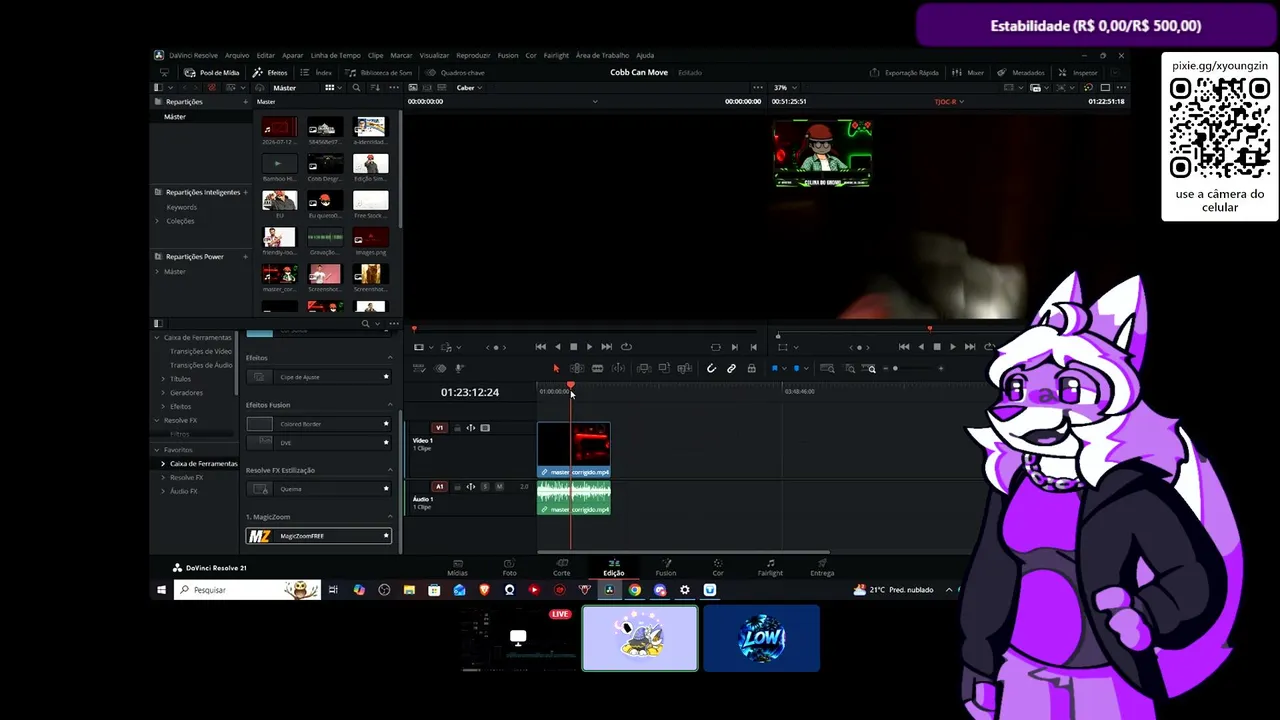Play the source viewer forward
Viewport: 1280px width, 720px height.
click(x=589, y=347)
